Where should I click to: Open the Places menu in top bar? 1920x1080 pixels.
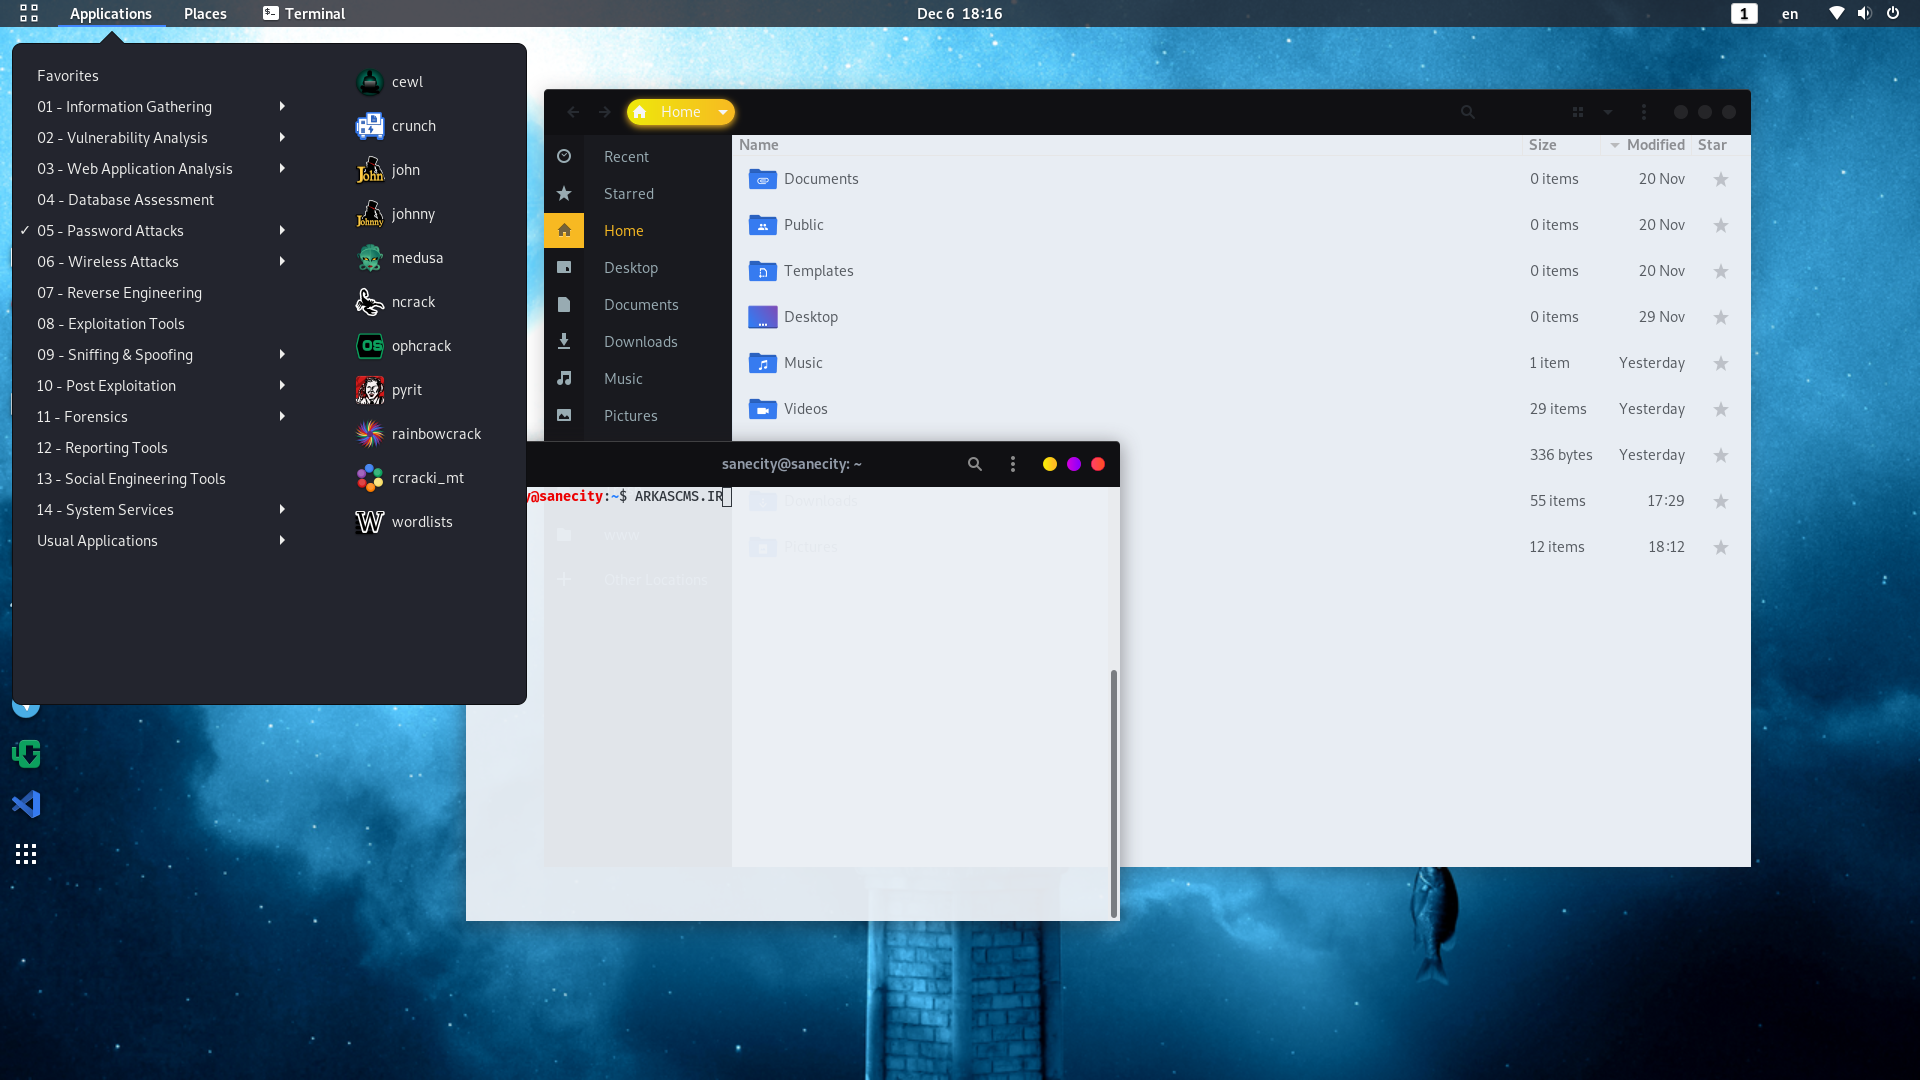pyautogui.click(x=205, y=14)
